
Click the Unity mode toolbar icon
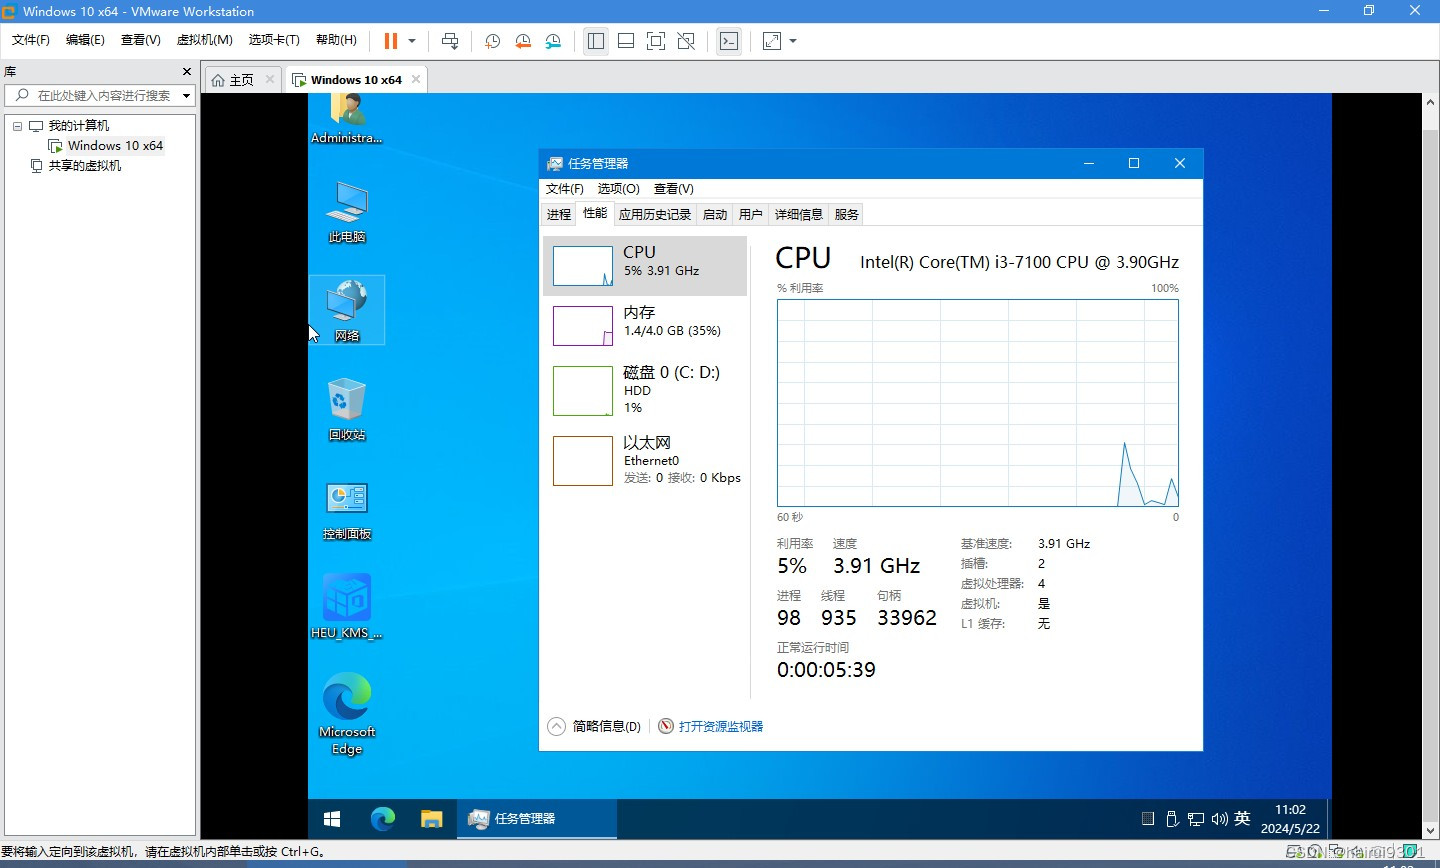pos(686,41)
